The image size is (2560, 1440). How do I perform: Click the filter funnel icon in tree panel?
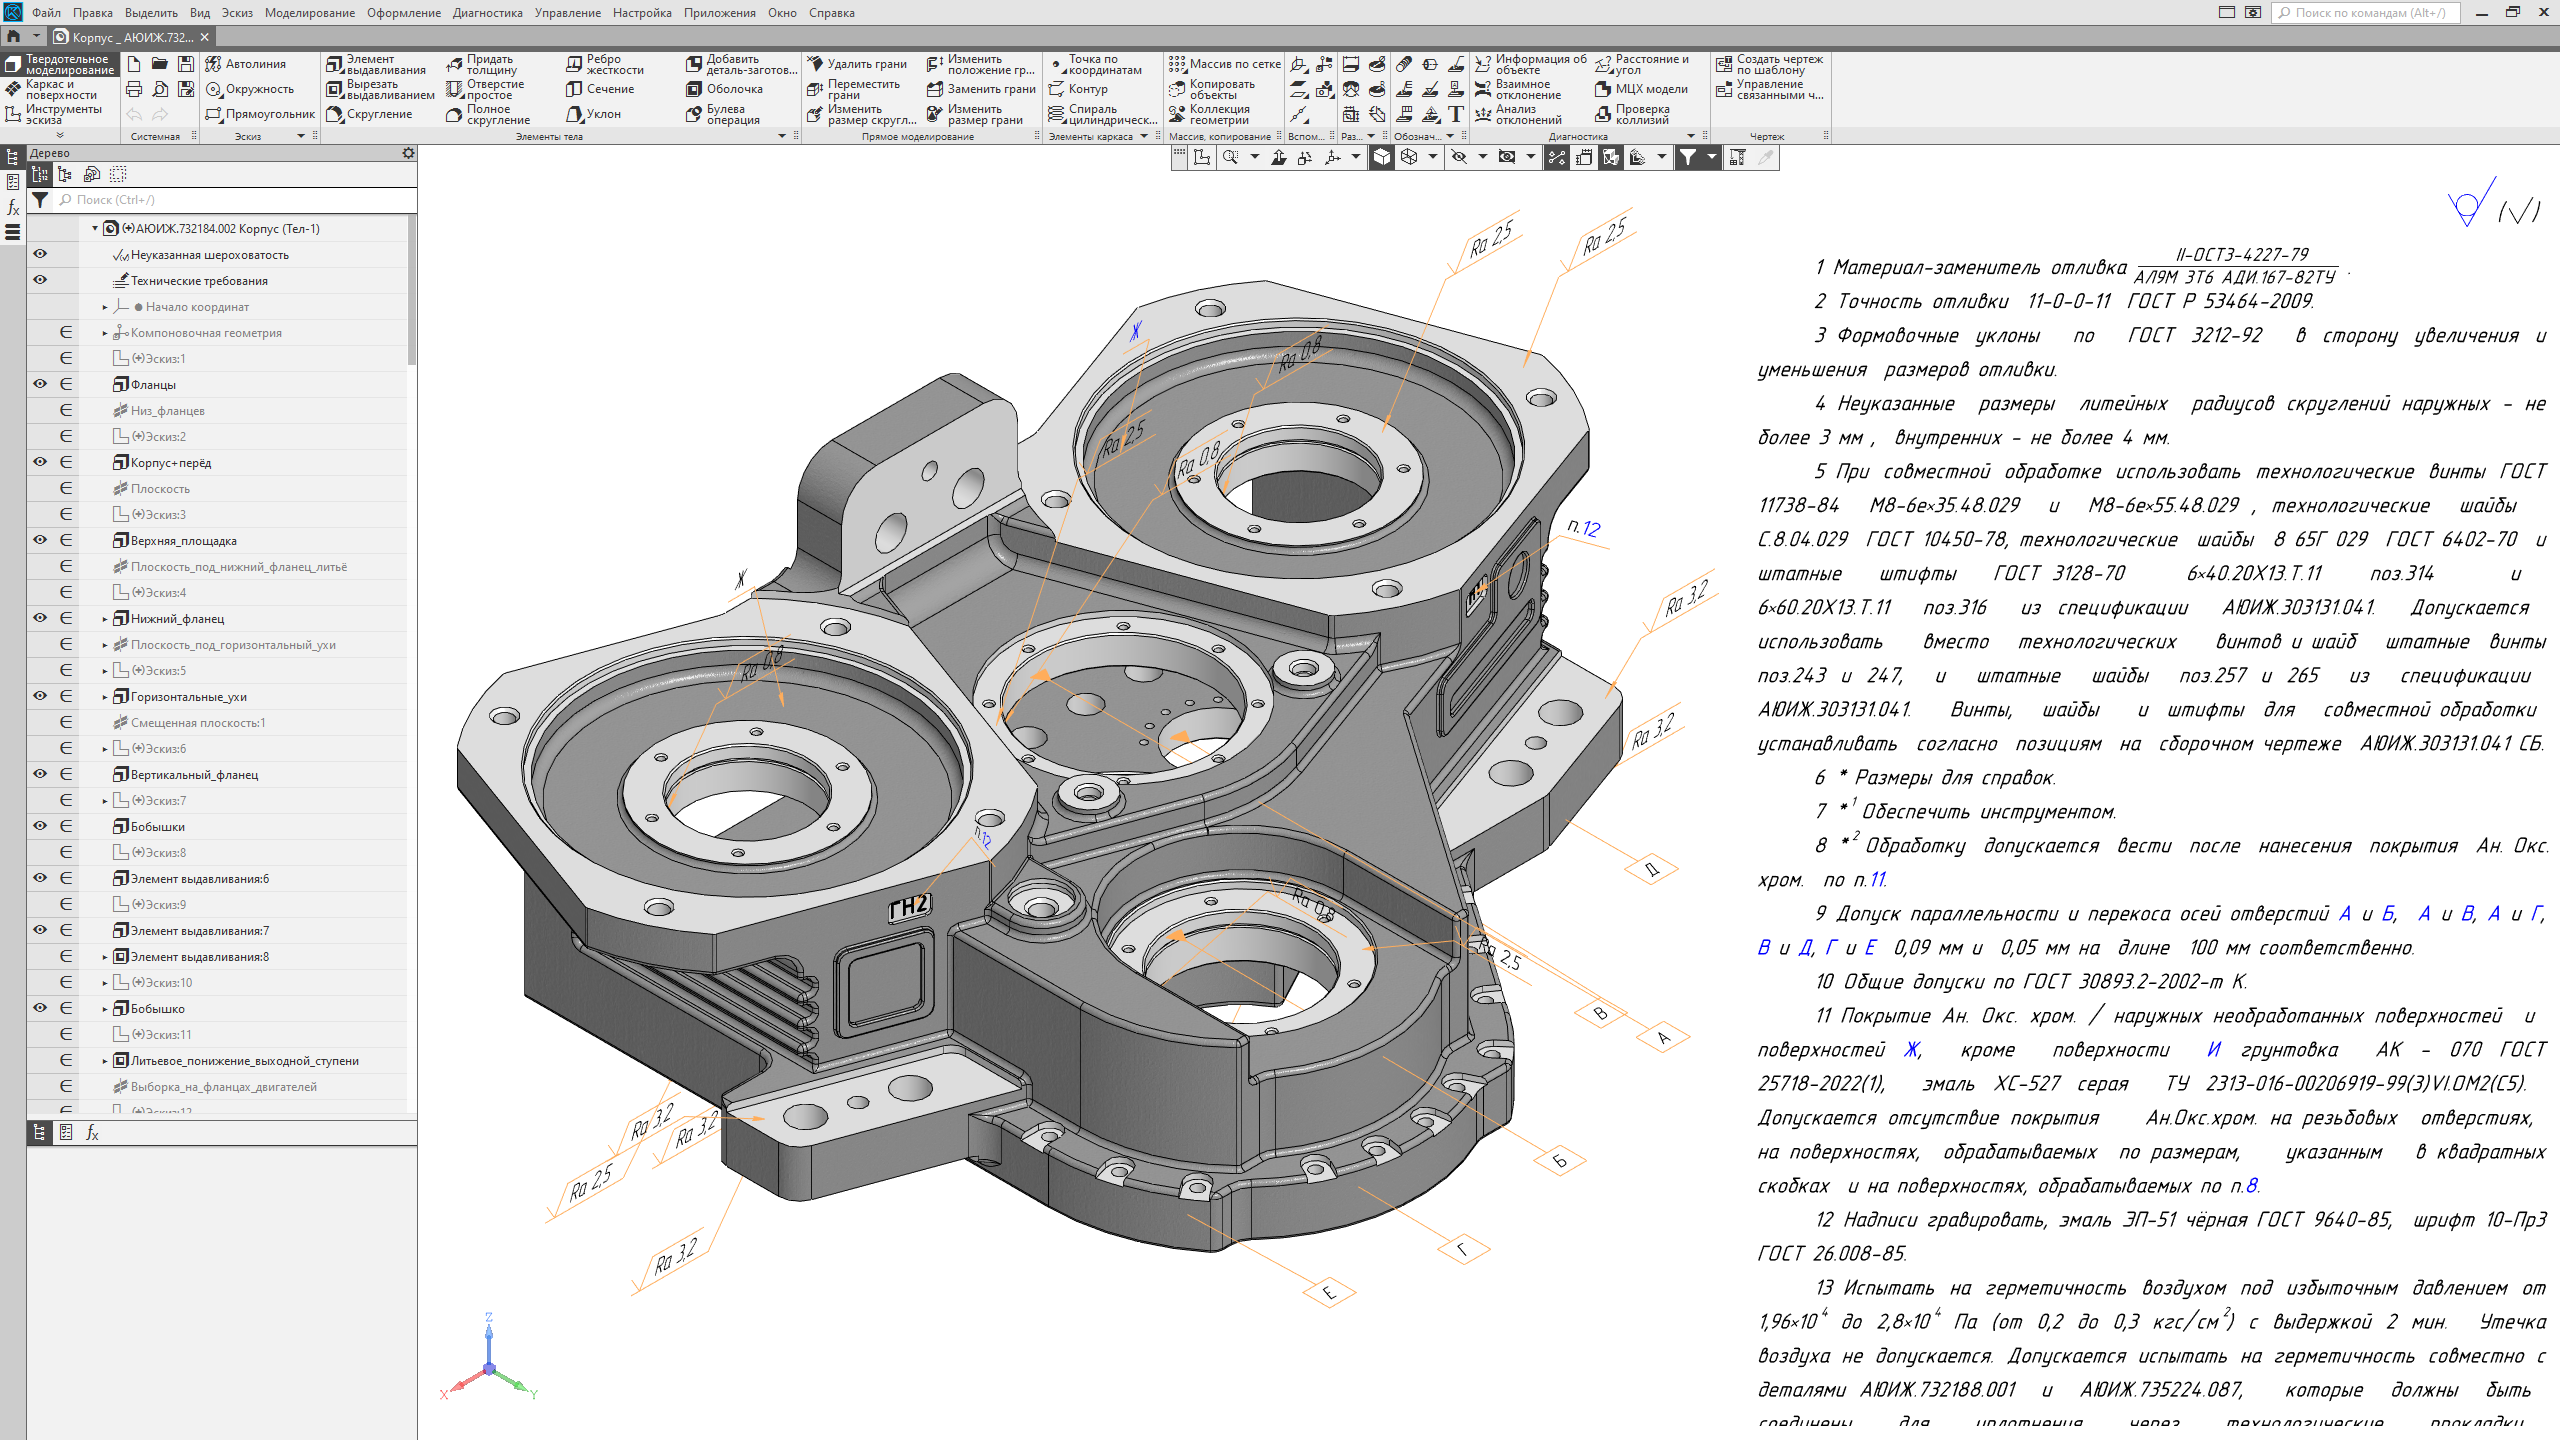point(40,200)
